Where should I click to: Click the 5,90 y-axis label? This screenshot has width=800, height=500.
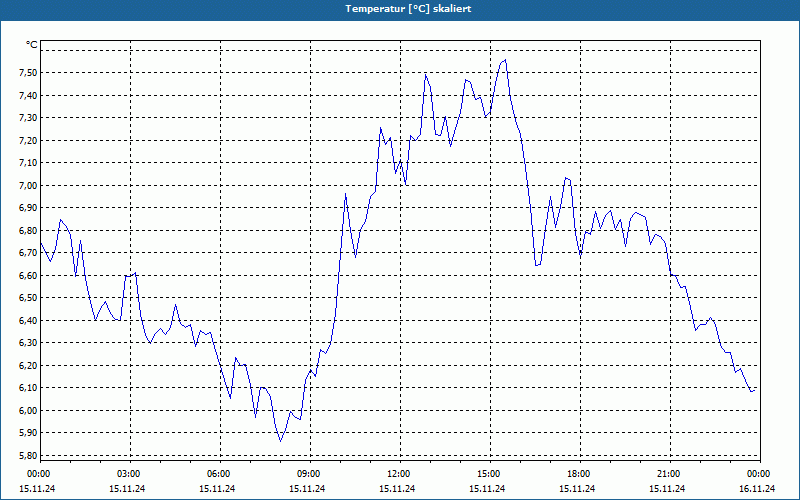28,433
